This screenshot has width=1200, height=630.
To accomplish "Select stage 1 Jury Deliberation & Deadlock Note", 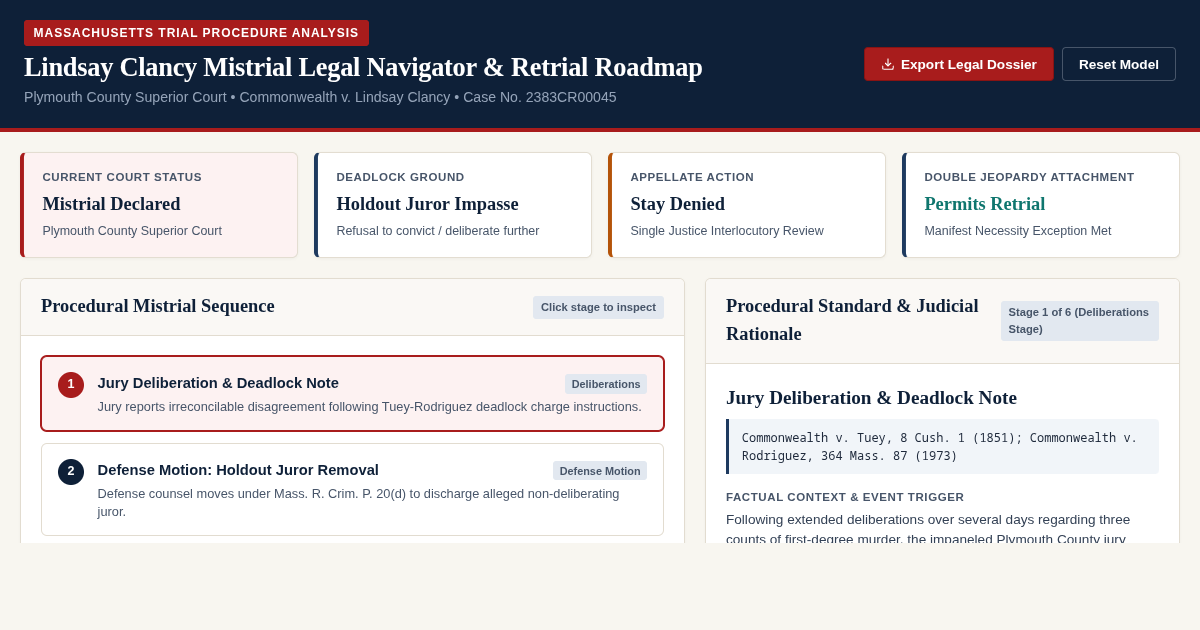I will [352, 394].
